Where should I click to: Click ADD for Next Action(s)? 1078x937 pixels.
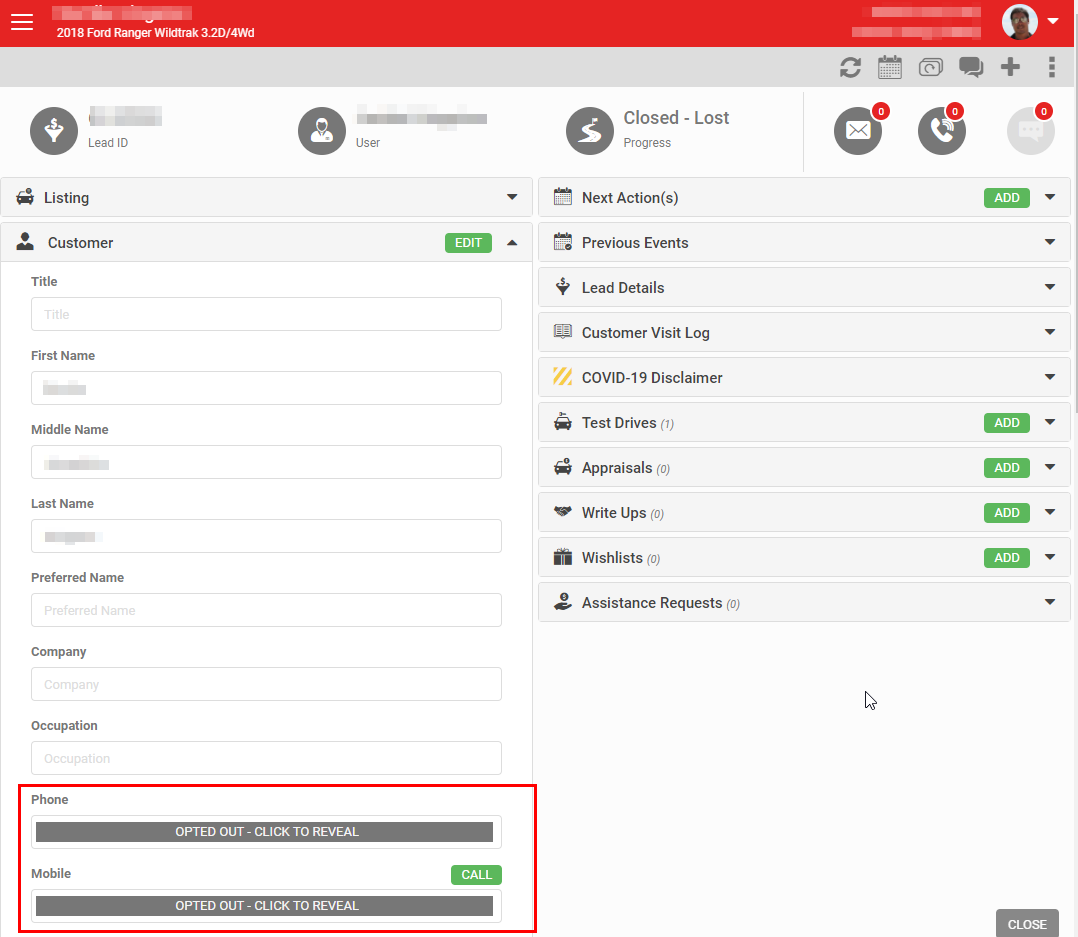(x=1006, y=198)
